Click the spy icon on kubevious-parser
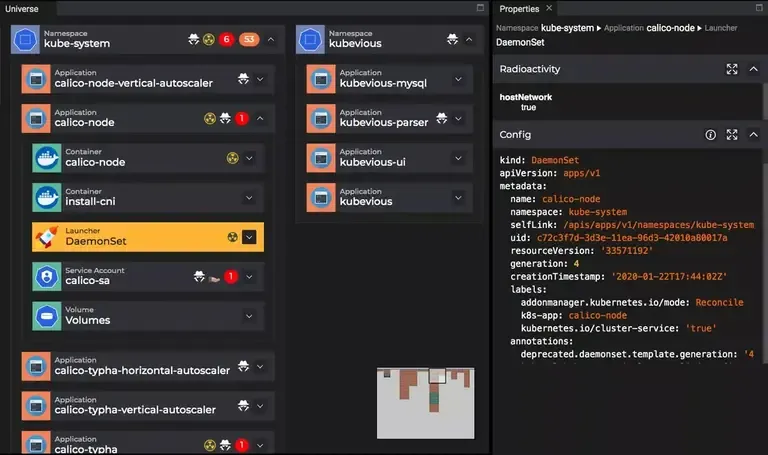Image resolution: width=768 pixels, height=455 pixels. (442, 119)
